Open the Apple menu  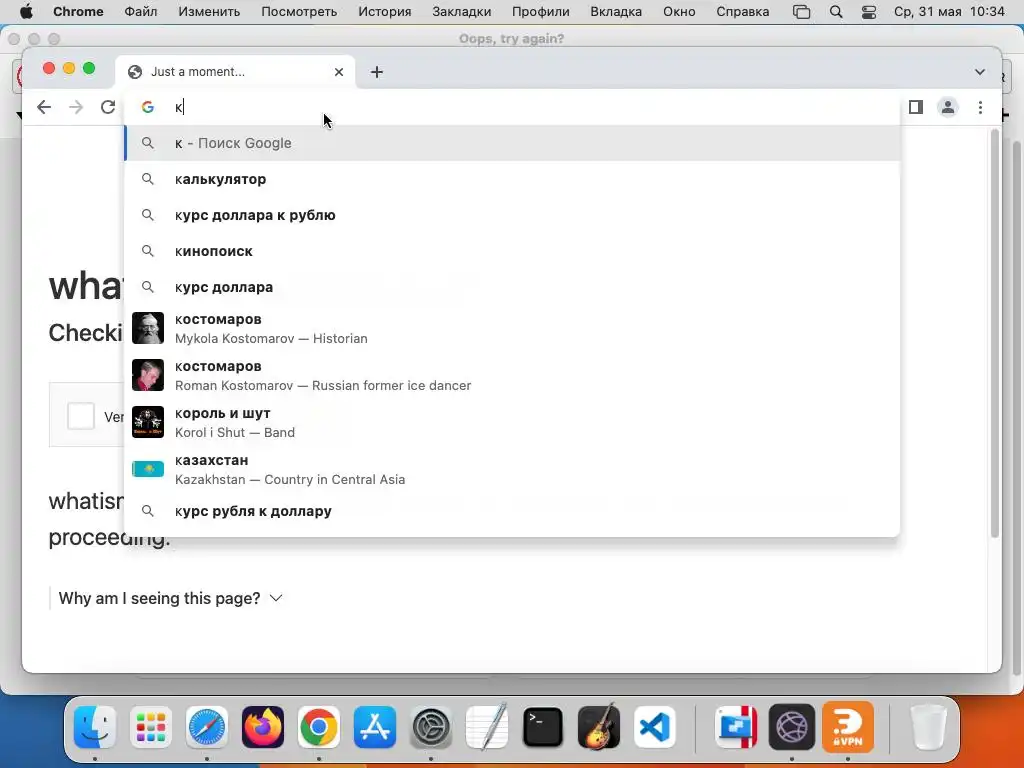pyautogui.click(x=26, y=12)
